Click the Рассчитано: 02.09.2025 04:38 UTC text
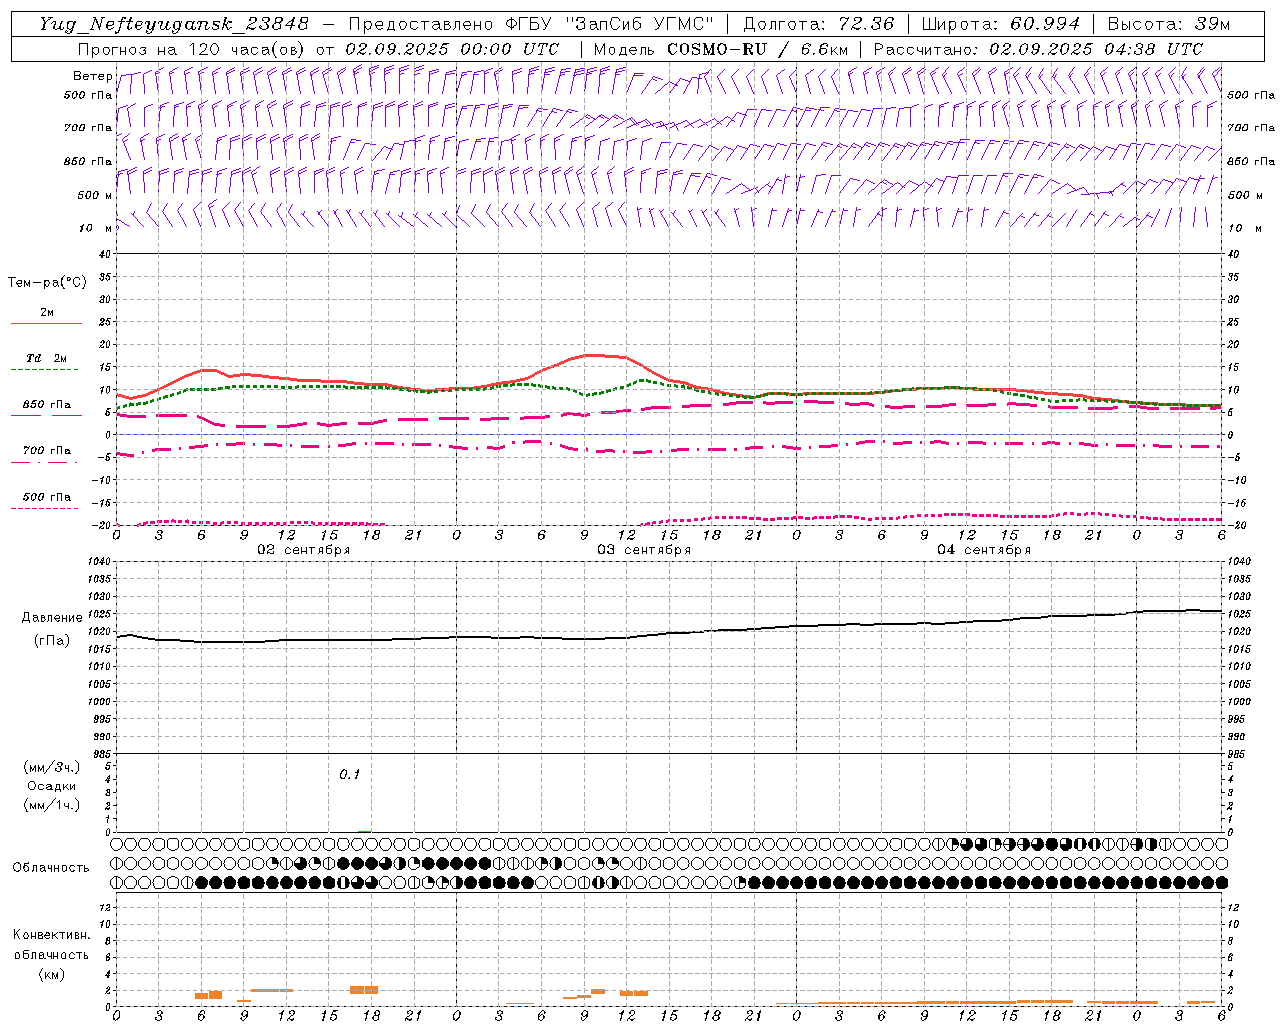 point(1038,49)
